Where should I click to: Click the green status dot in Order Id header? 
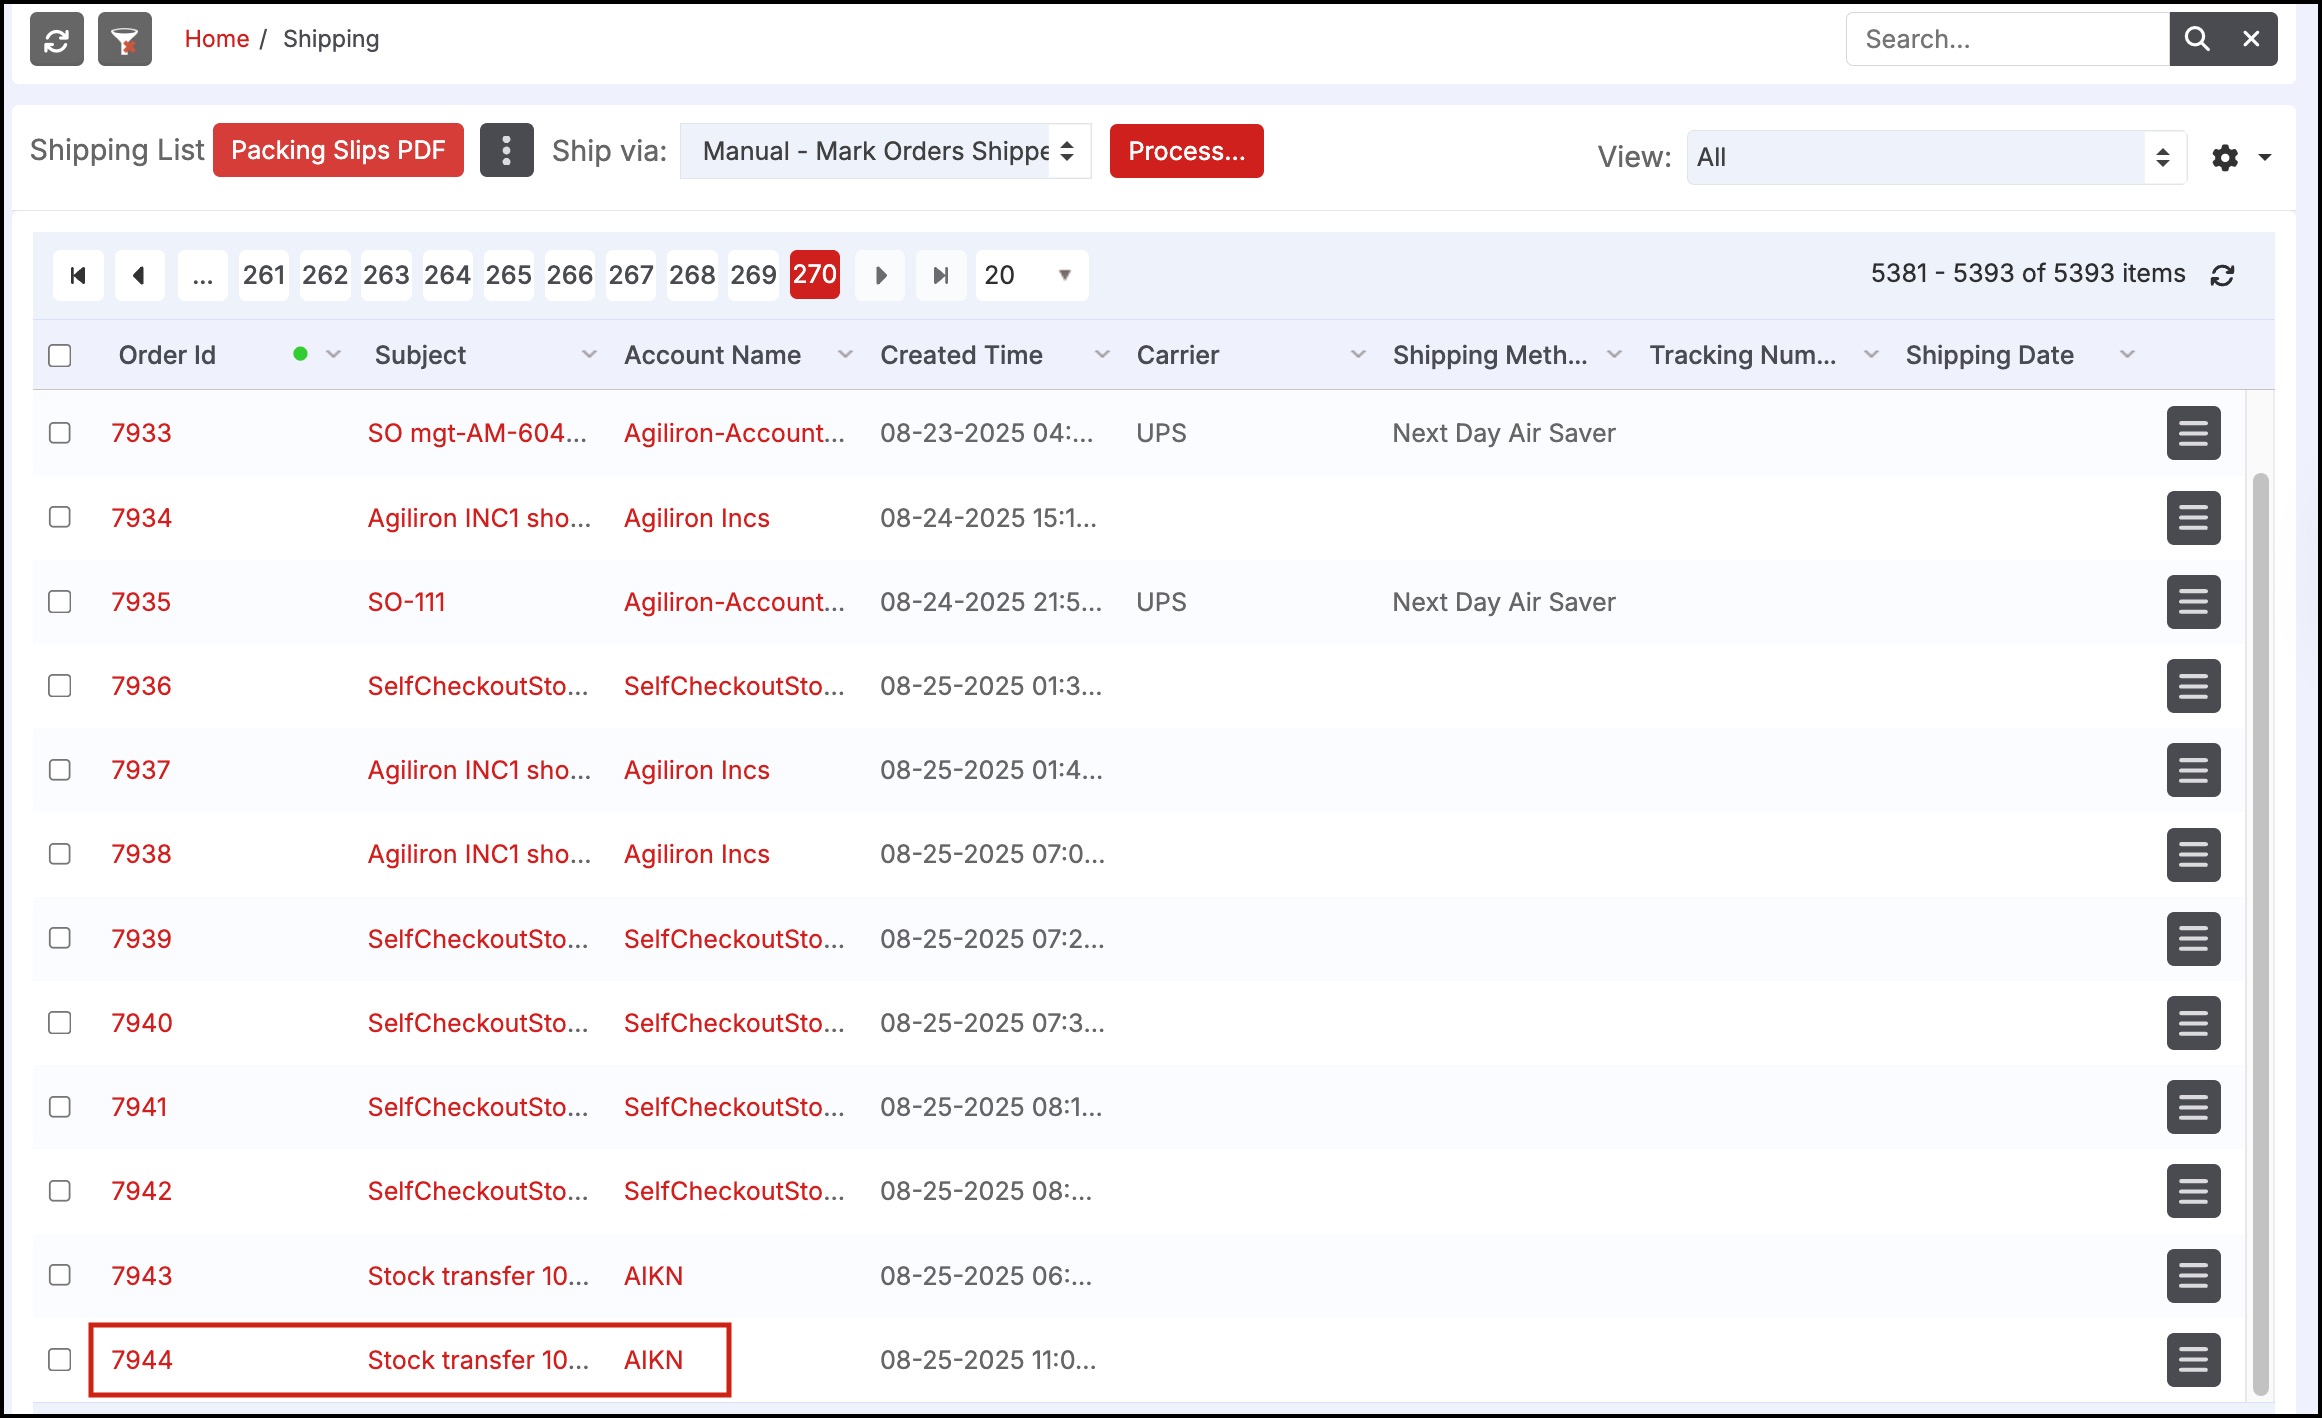coord(300,354)
